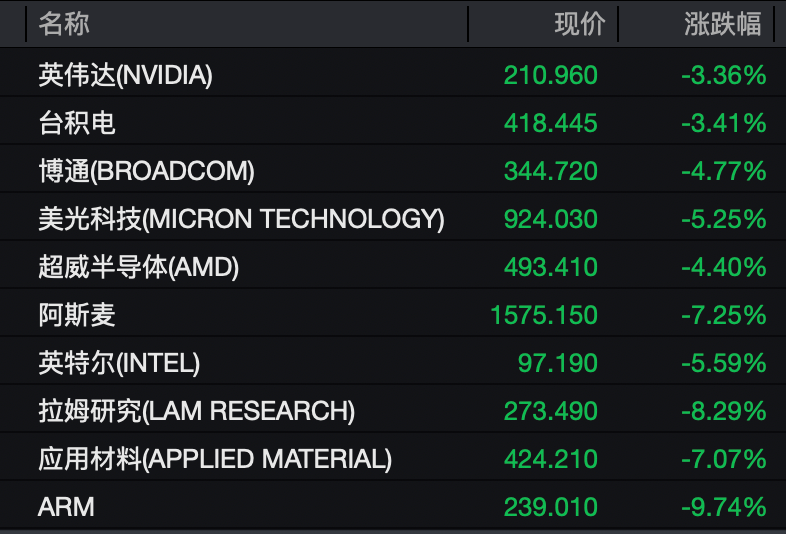The height and width of the screenshot is (534, 786).
Task: Click price value 344.720
Action: 550,171
